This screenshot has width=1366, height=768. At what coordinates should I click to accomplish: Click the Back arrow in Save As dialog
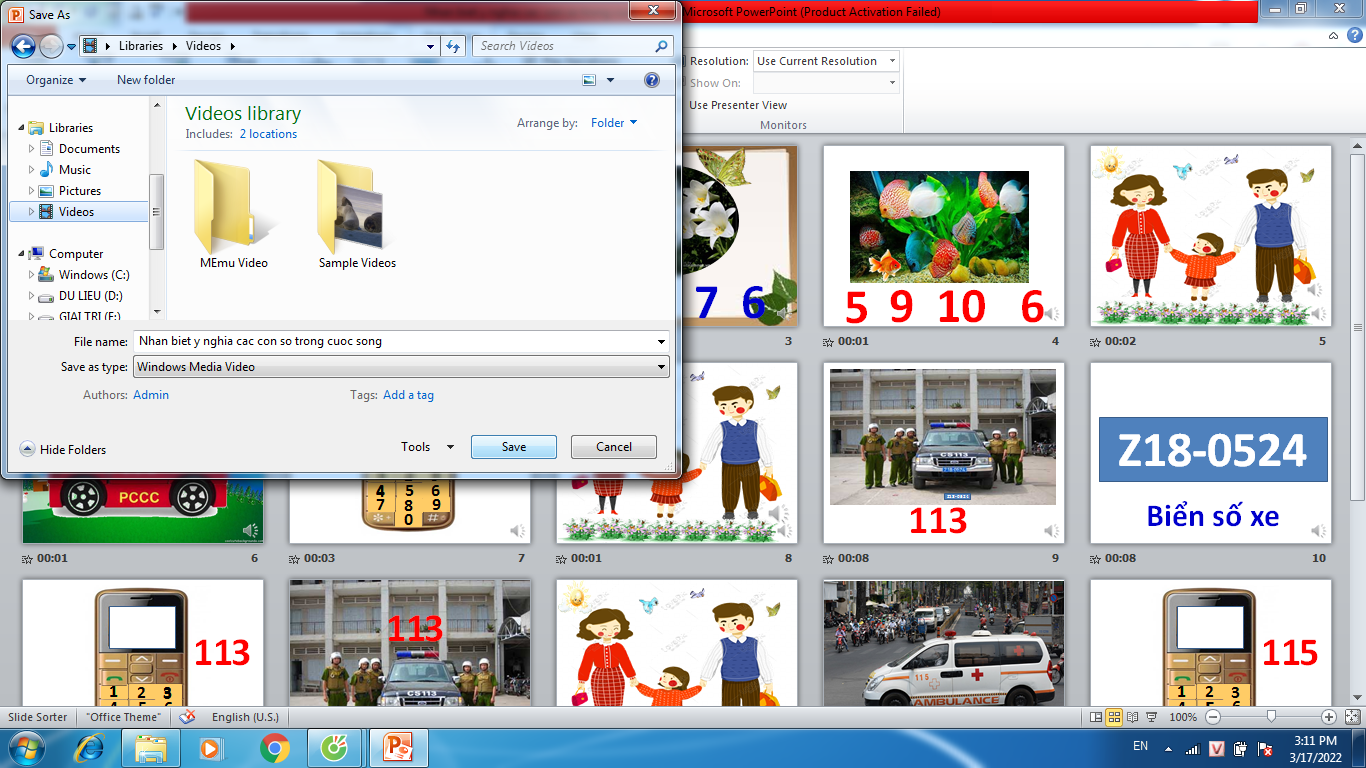pos(23,46)
